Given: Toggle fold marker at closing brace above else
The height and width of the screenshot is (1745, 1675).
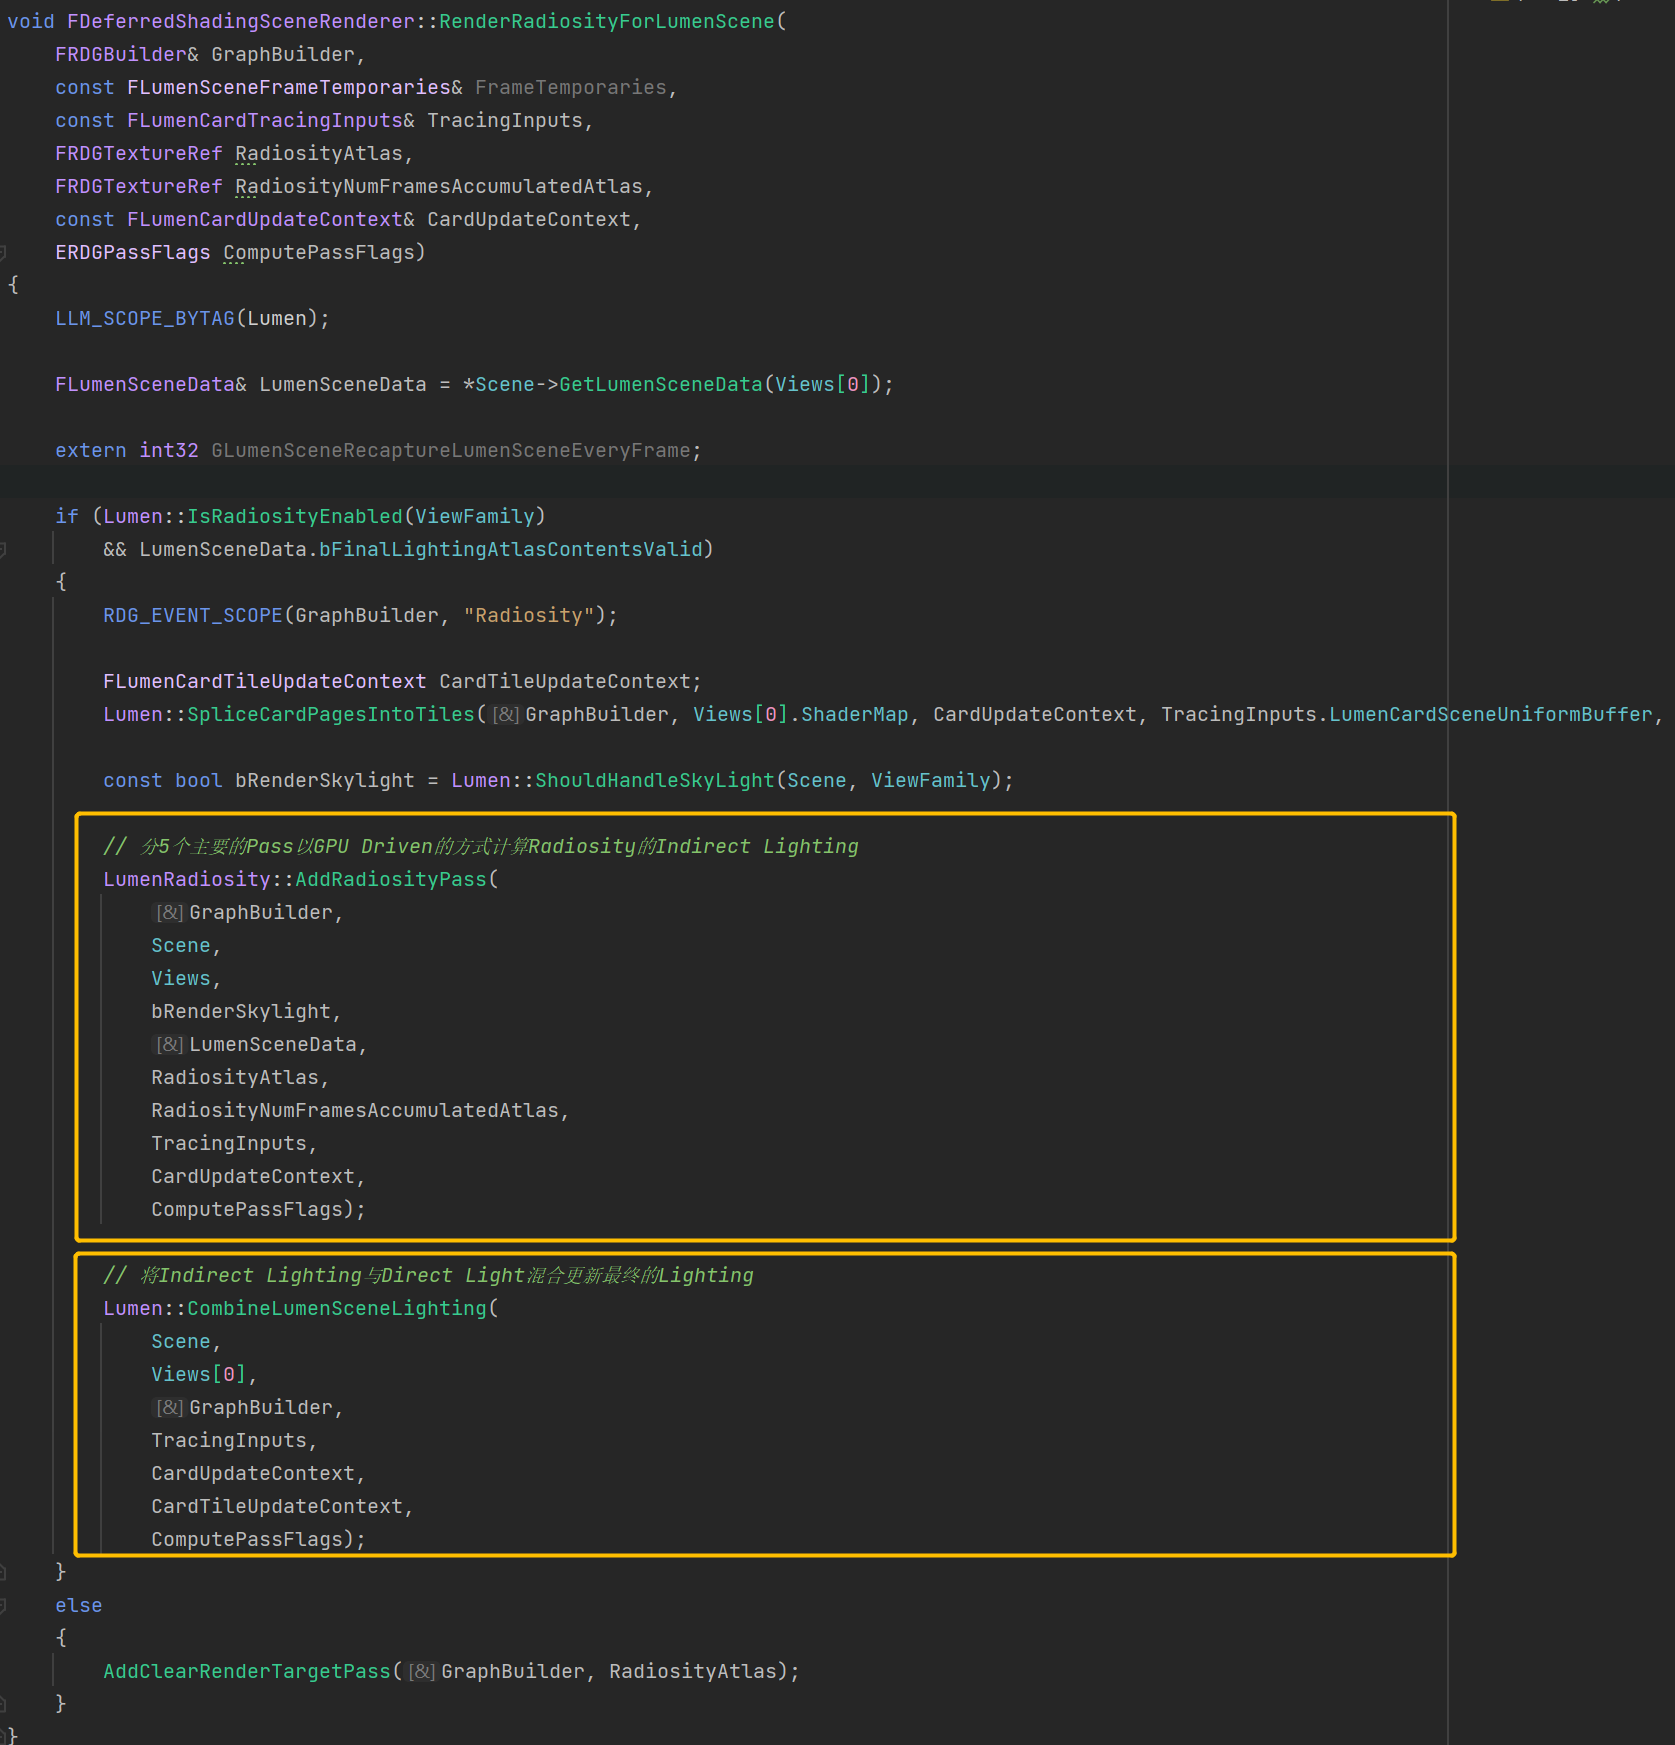Looking at the screenshot, I should point(3,1573).
